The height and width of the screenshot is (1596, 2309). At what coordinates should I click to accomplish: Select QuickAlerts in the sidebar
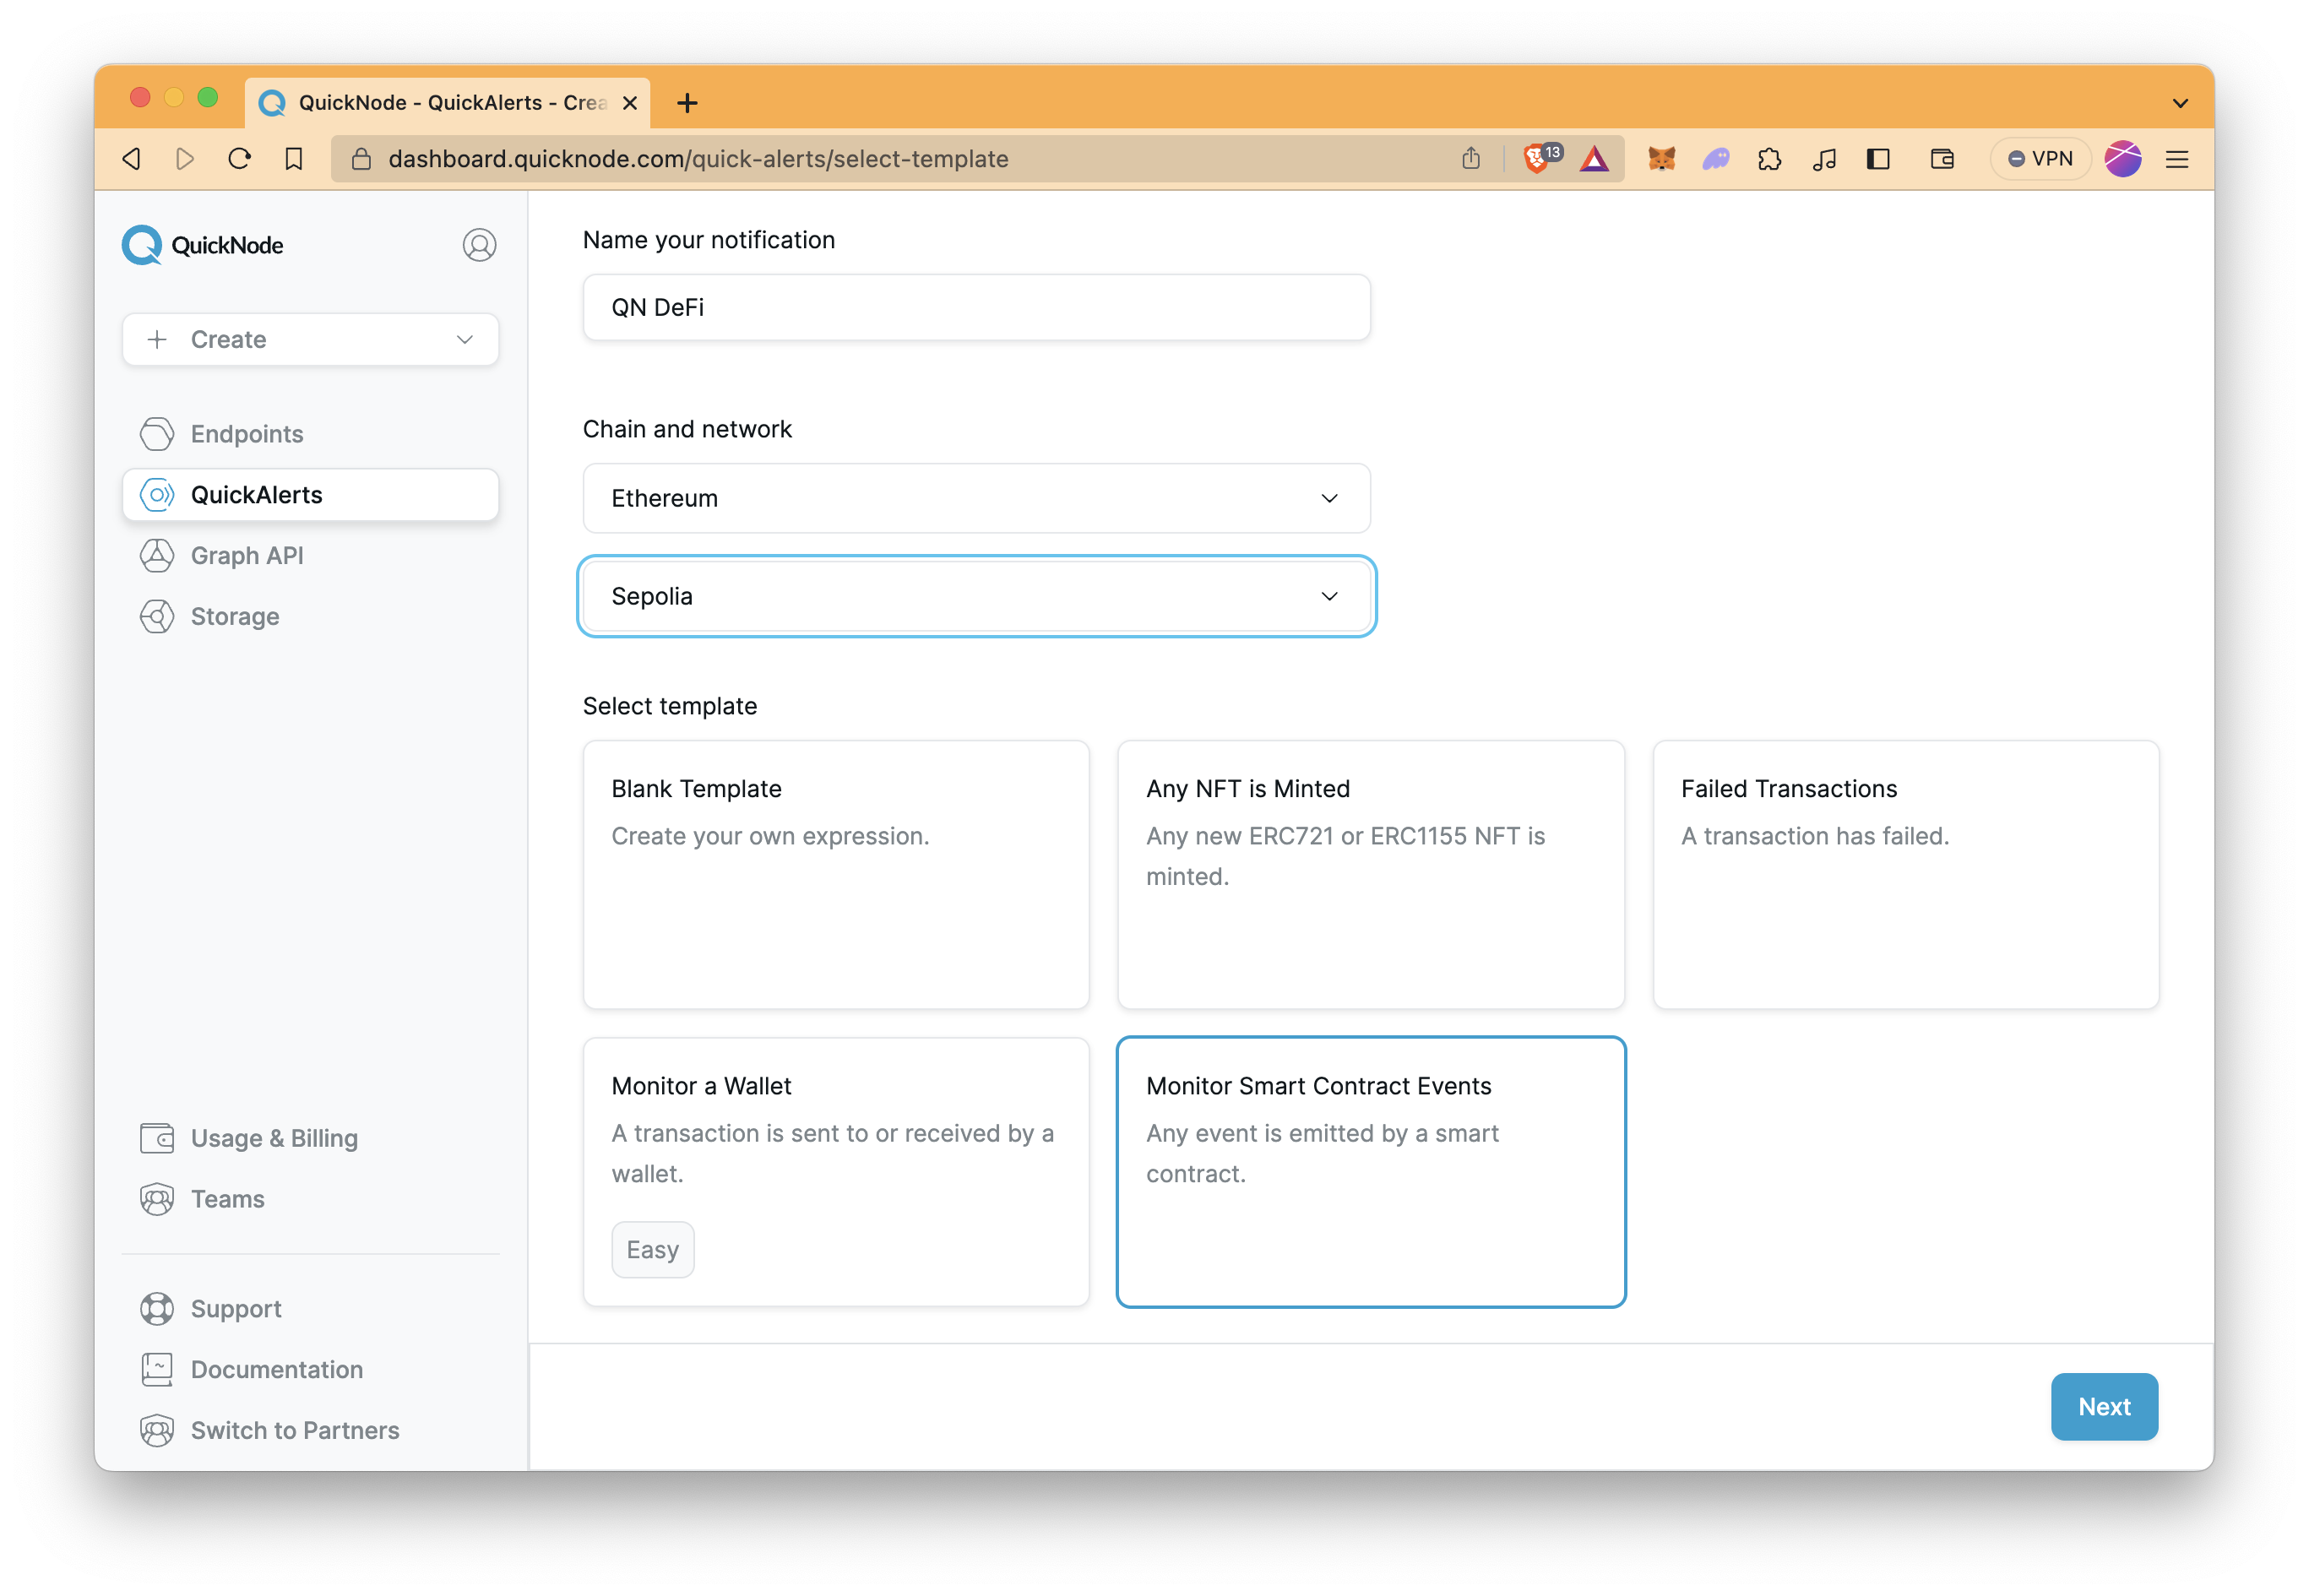[x=310, y=495]
